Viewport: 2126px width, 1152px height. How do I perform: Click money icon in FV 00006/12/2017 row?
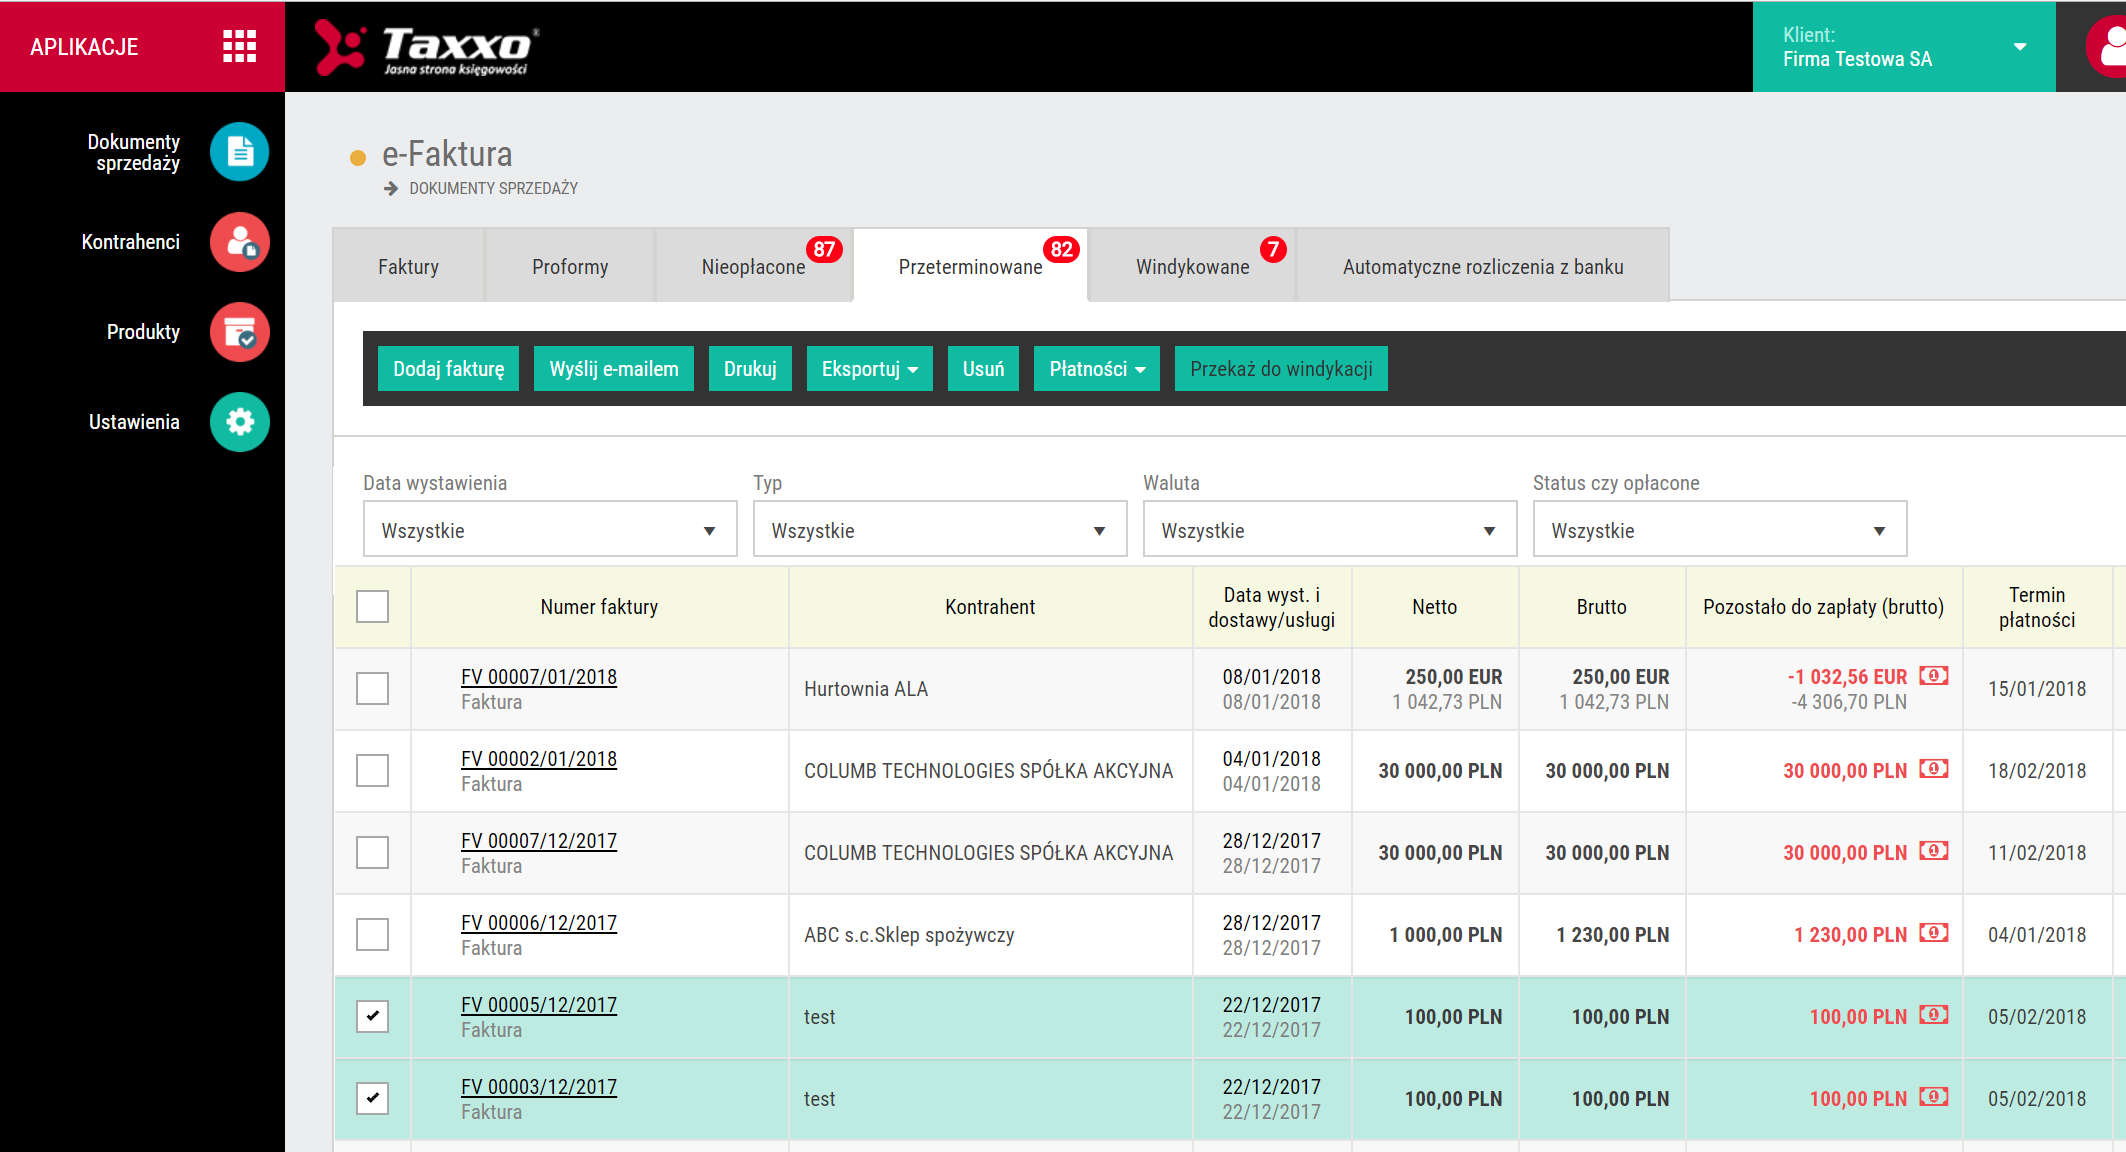pyautogui.click(x=1933, y=933)
